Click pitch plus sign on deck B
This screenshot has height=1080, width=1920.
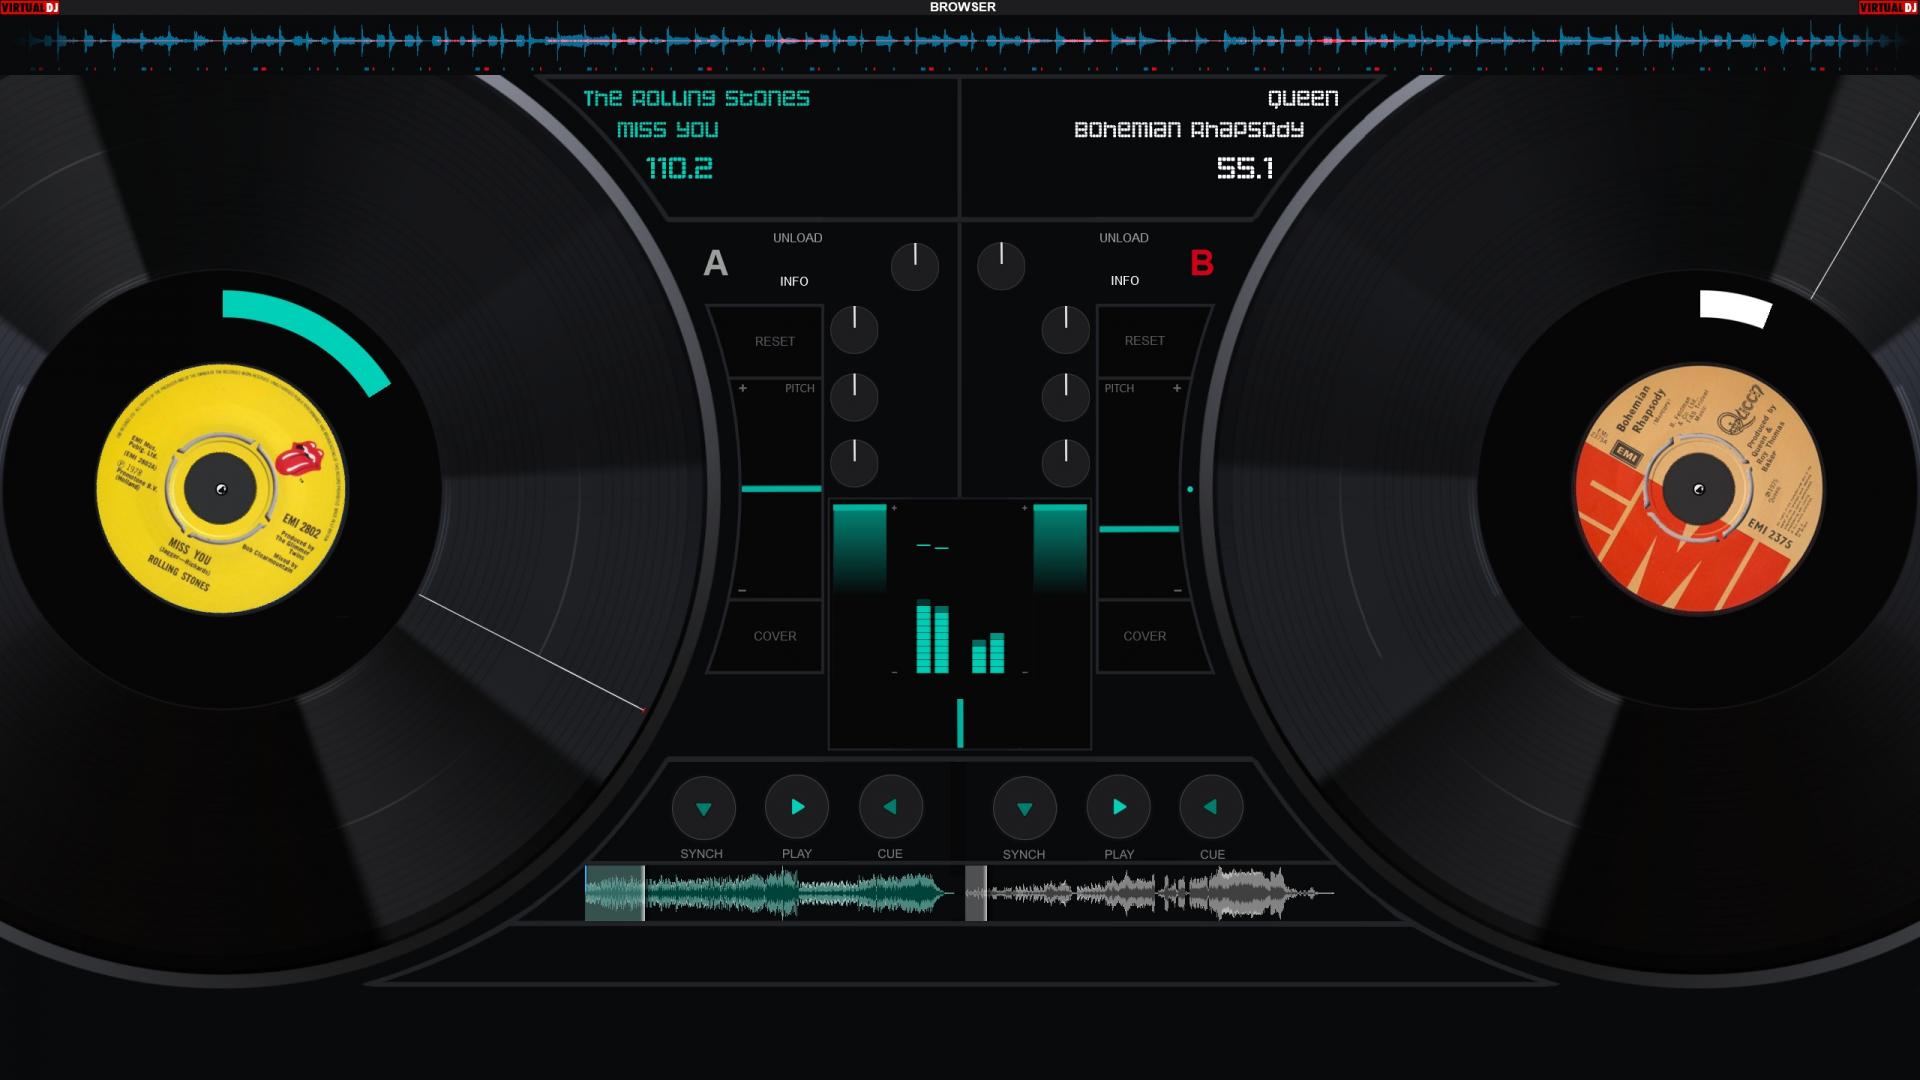(x=1177, y=388)
